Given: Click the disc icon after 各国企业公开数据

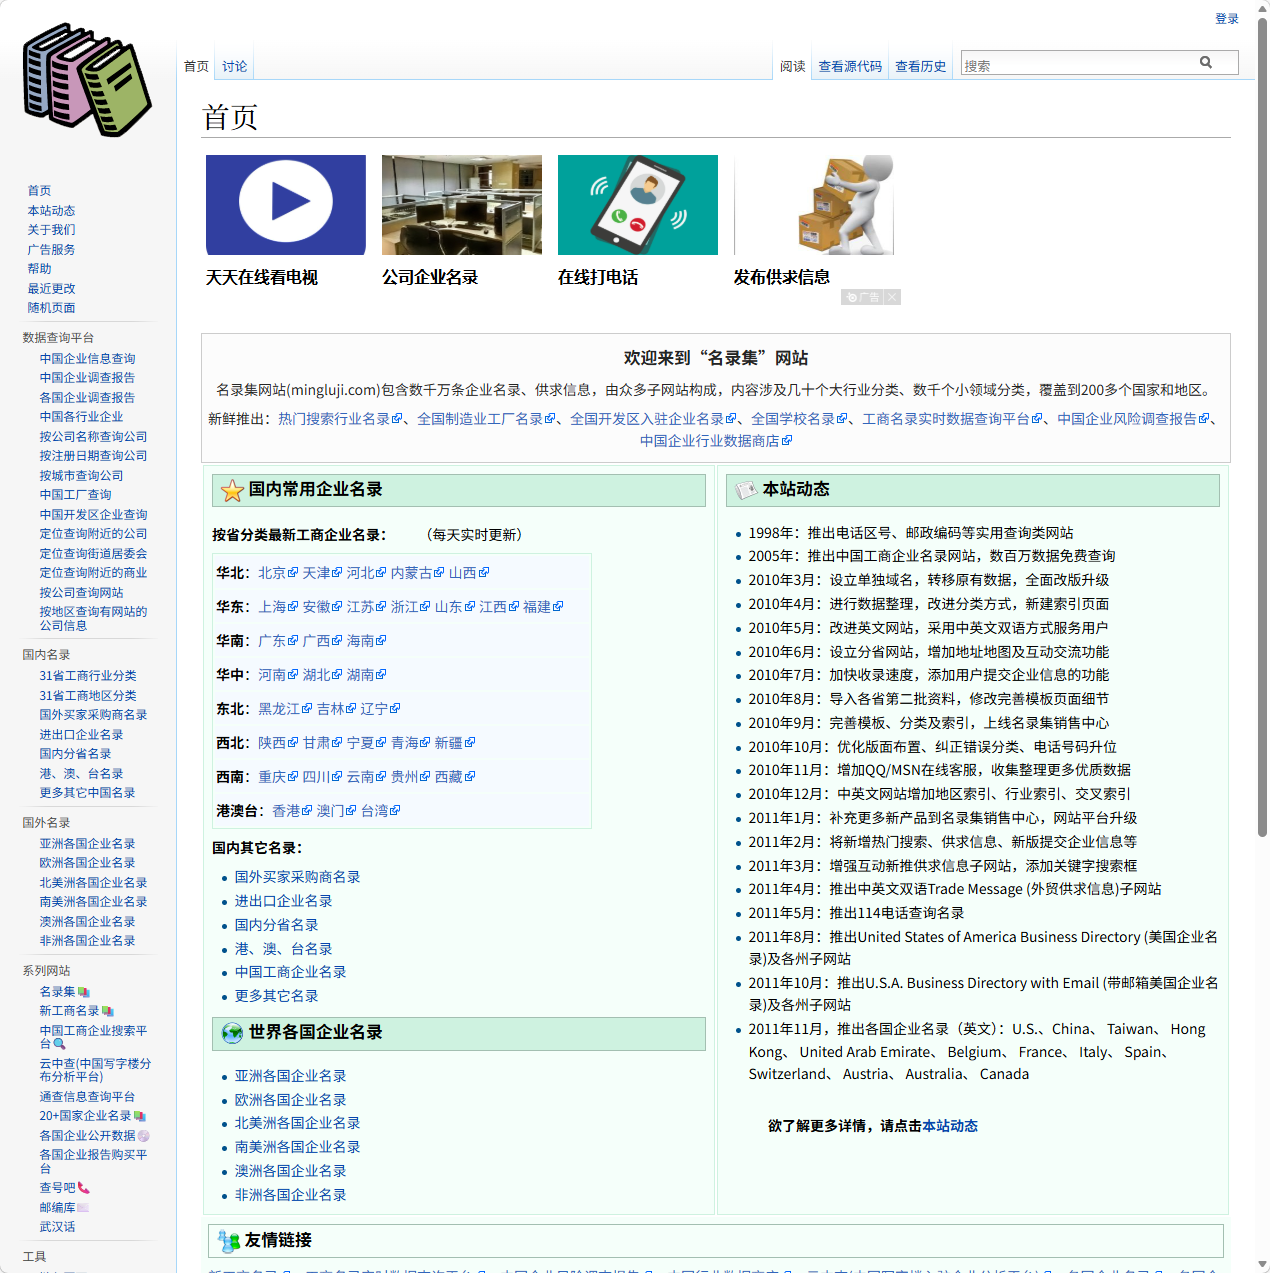Looking at the screenshot, I should pyautogui.click(x=143, y=1135).
